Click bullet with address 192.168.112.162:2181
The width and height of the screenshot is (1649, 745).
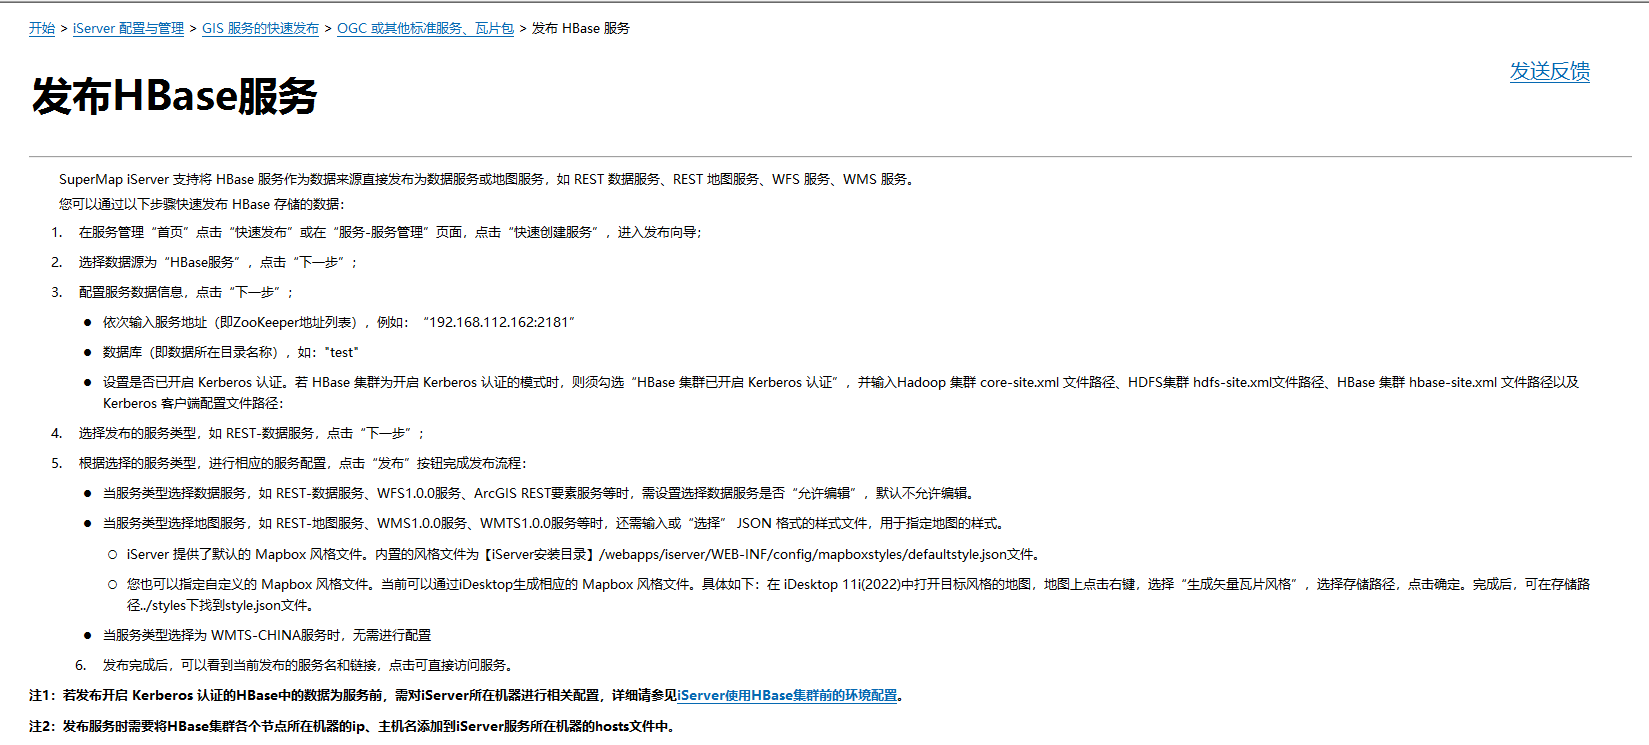339,322
